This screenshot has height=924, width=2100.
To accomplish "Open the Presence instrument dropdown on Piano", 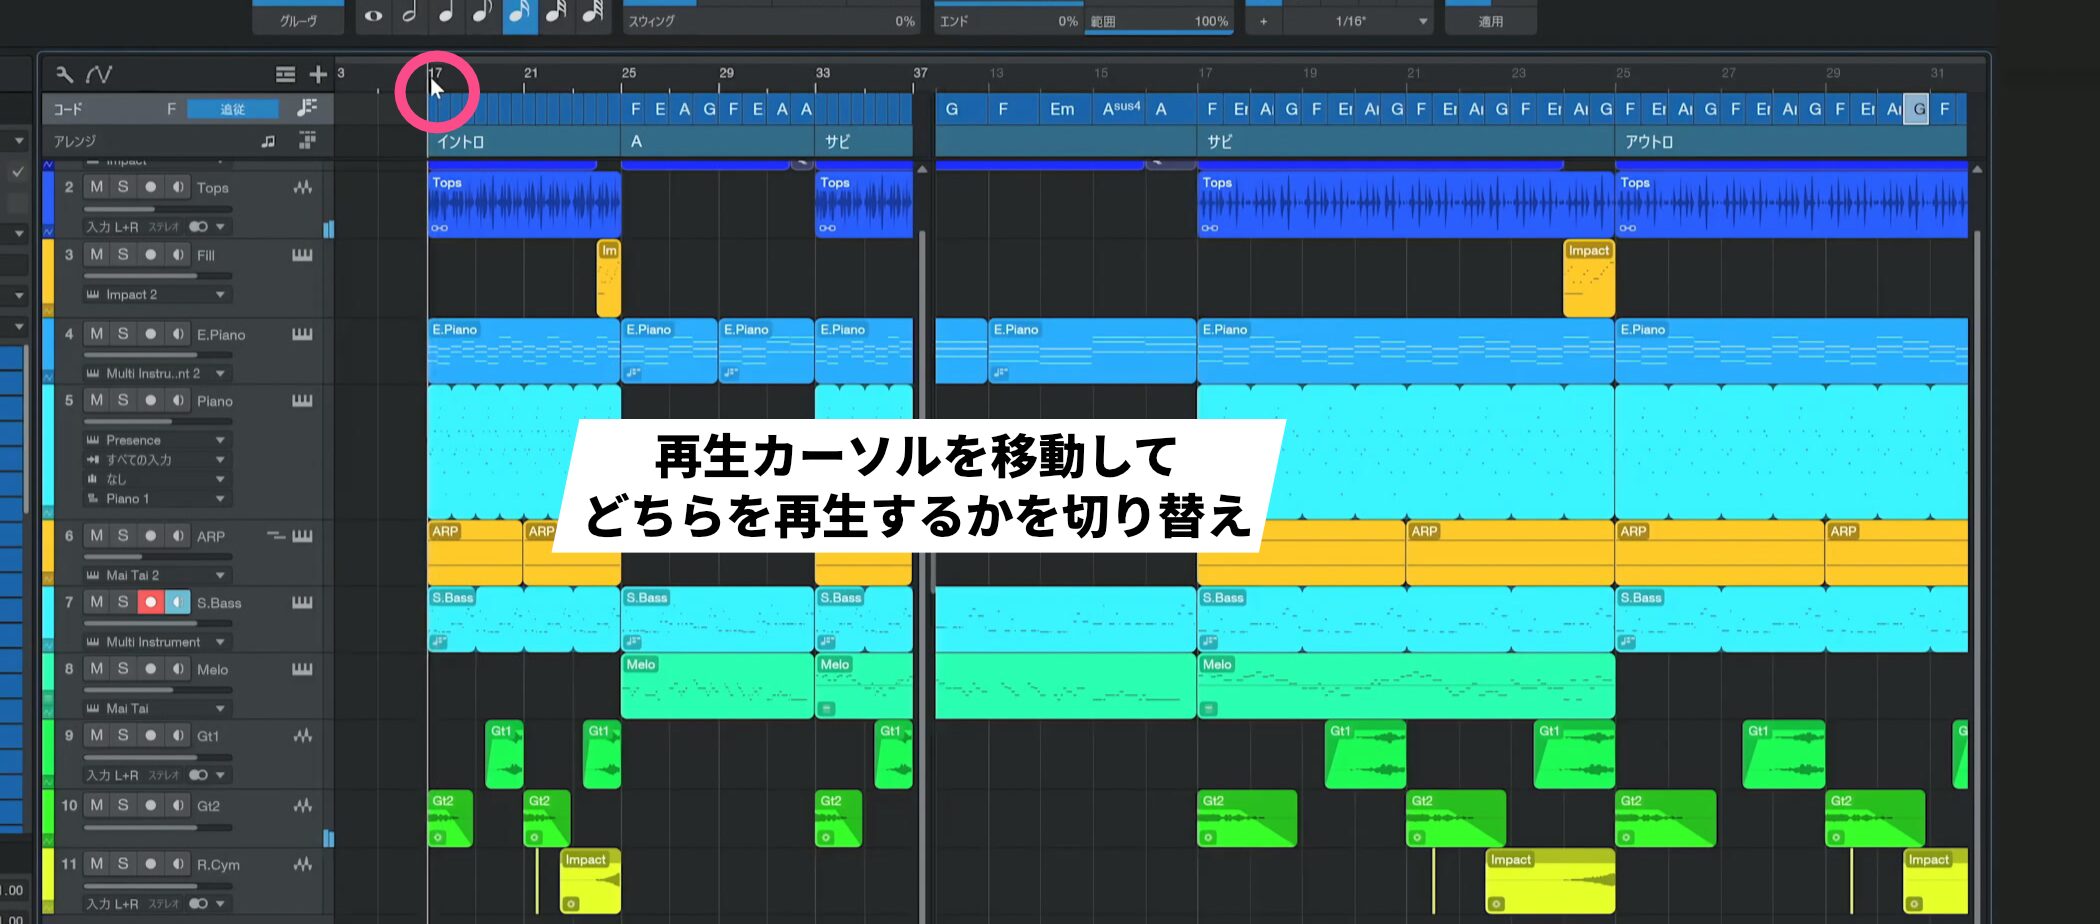I will (x=220, y=440).
